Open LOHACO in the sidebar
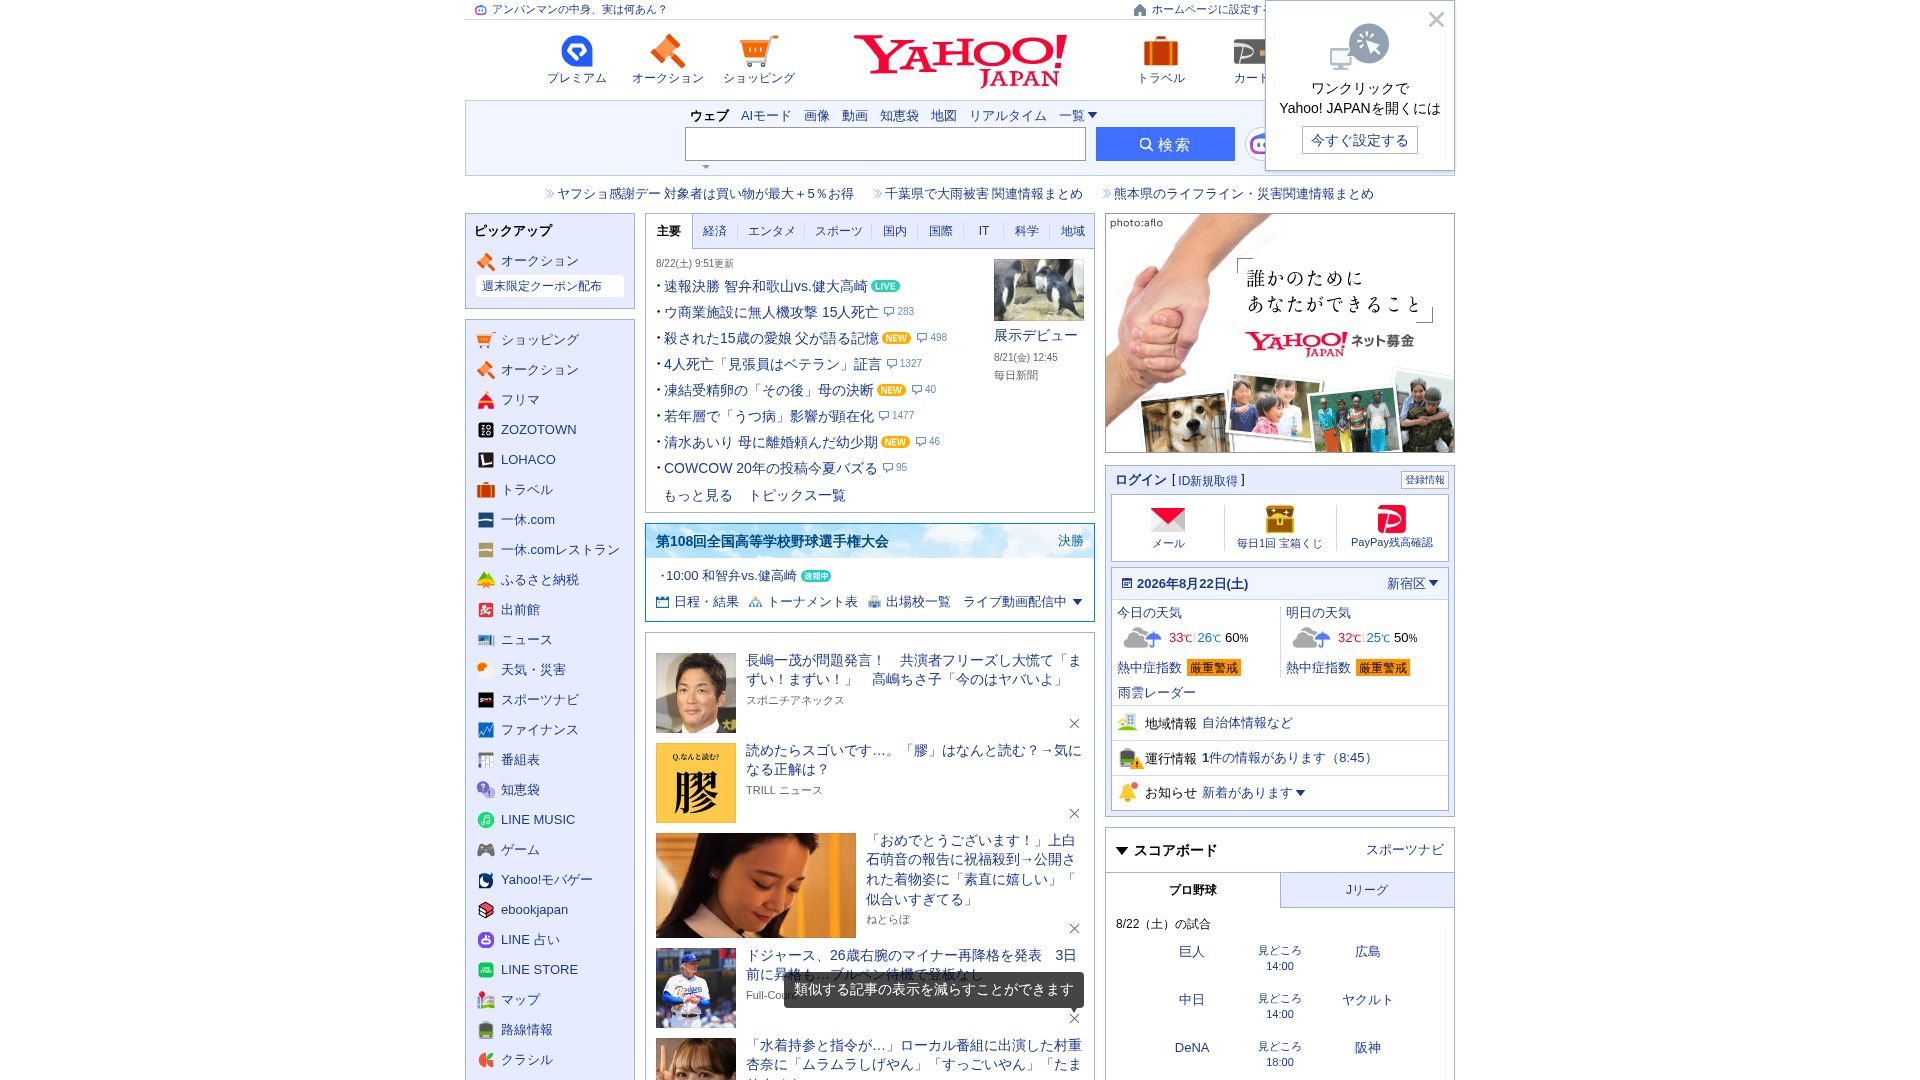Viewport: 1920px width, 1080px height. (x=528, y=460)
